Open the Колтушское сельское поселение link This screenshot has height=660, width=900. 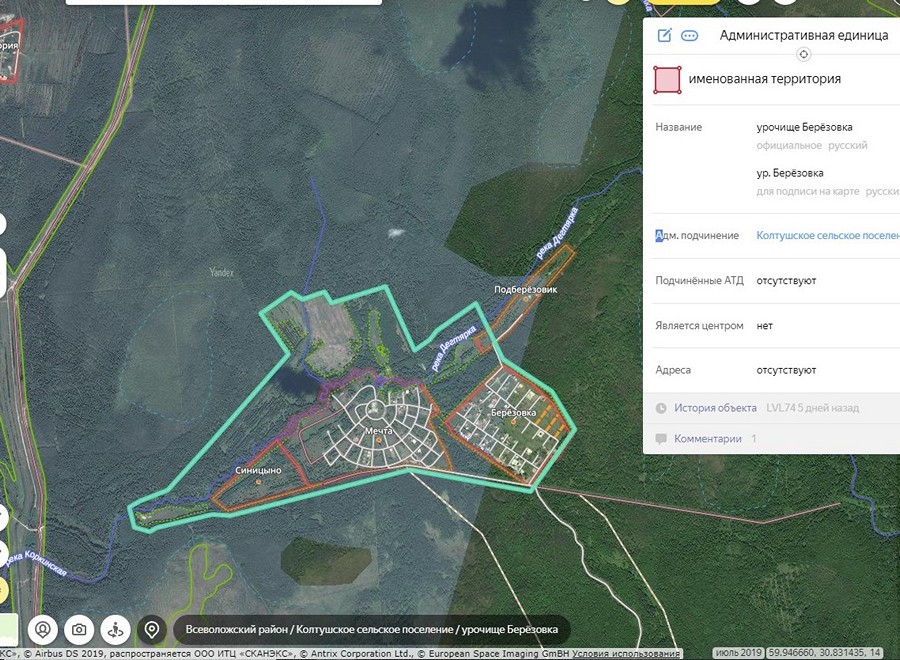coord(829,236)
